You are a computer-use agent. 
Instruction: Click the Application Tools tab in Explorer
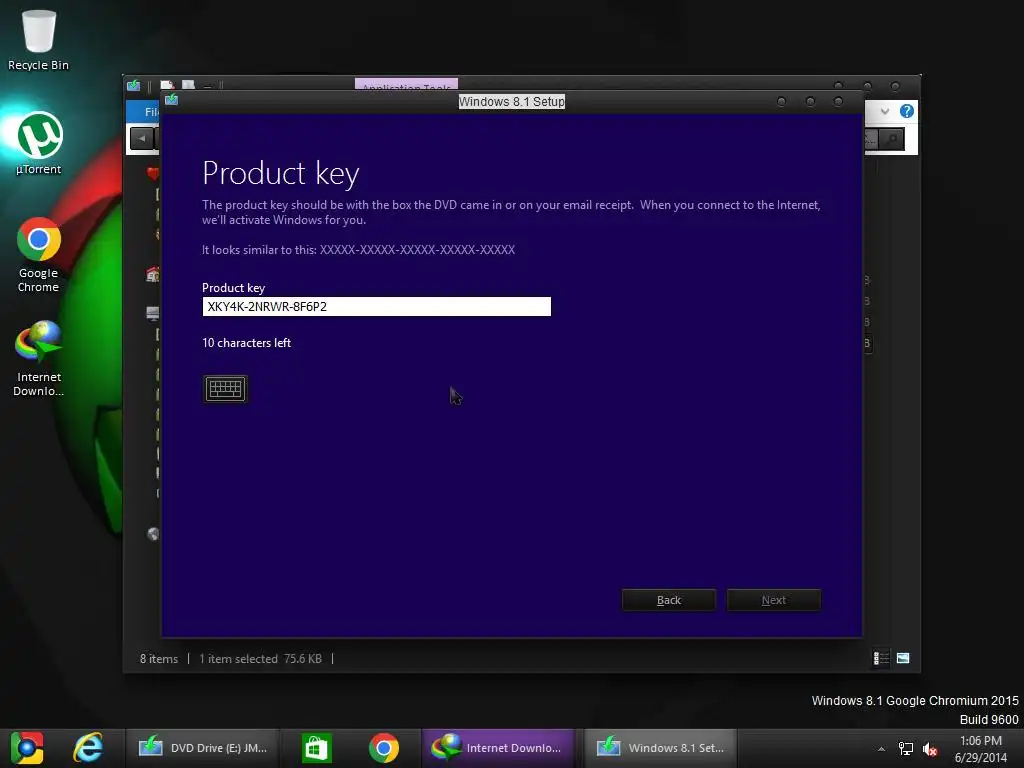(406, 85)
